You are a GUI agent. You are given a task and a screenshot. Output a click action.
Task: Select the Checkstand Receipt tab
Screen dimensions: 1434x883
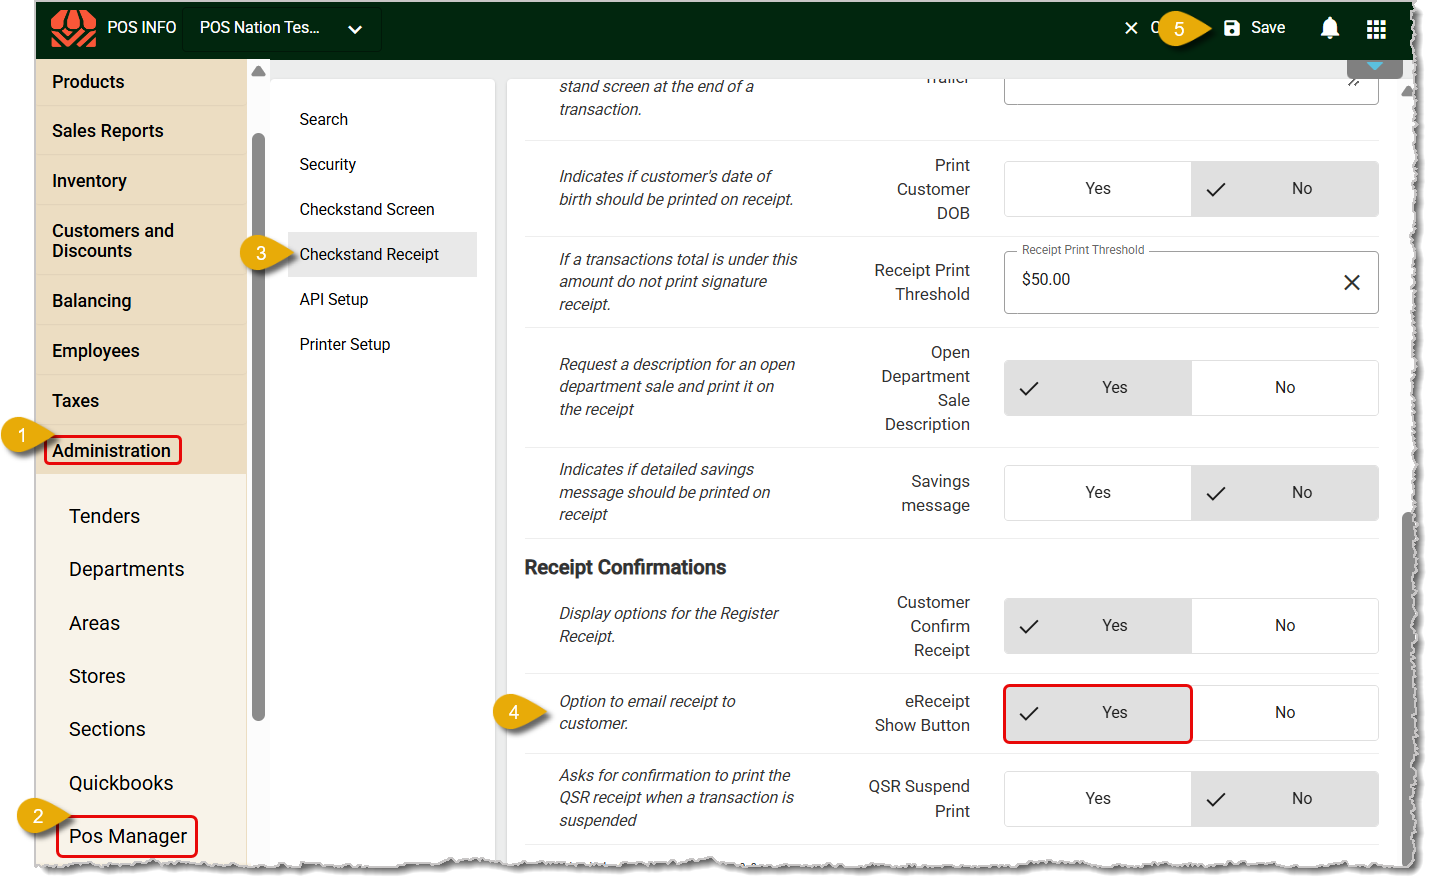382,255
